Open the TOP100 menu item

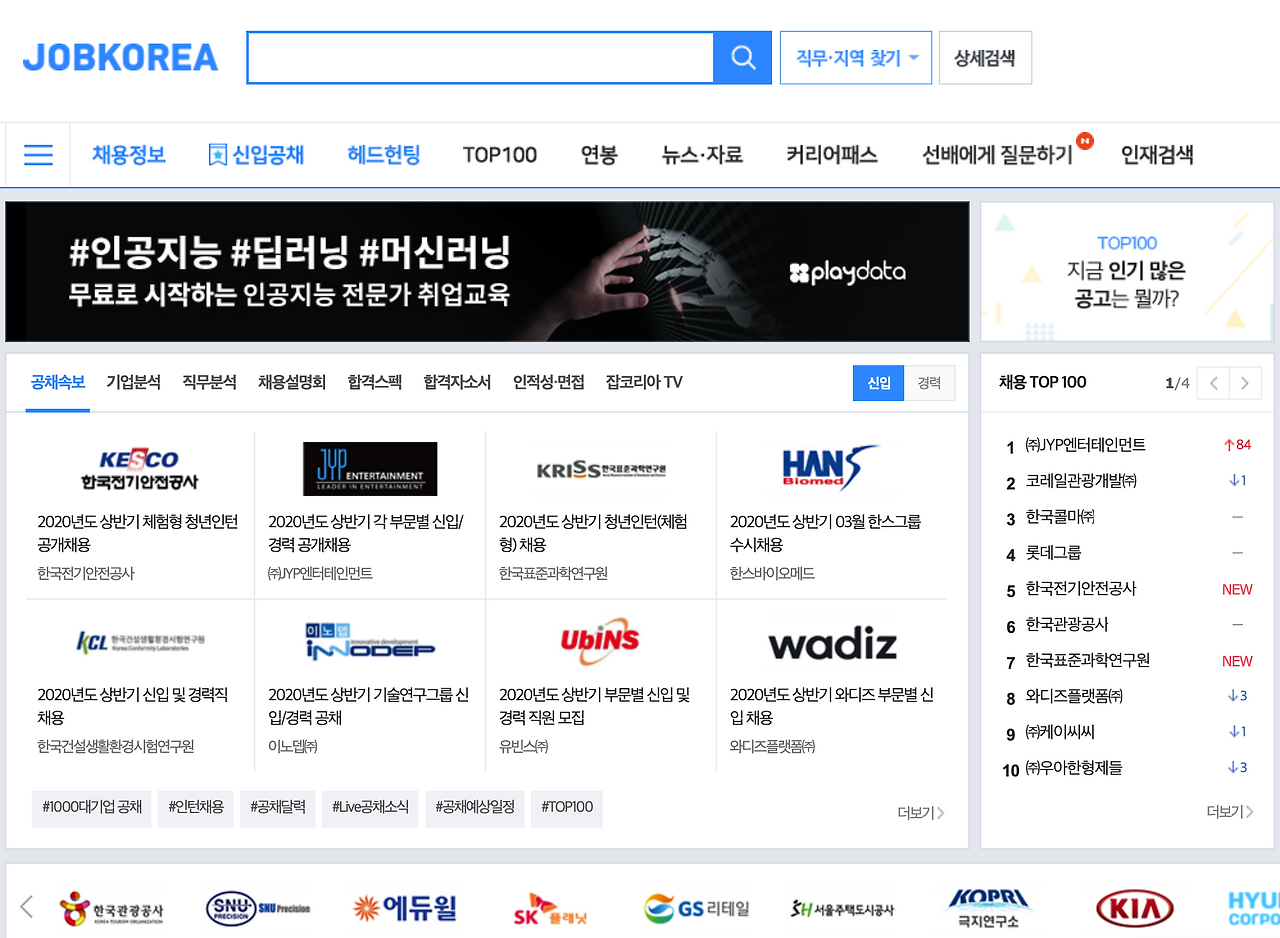[500, 155]
